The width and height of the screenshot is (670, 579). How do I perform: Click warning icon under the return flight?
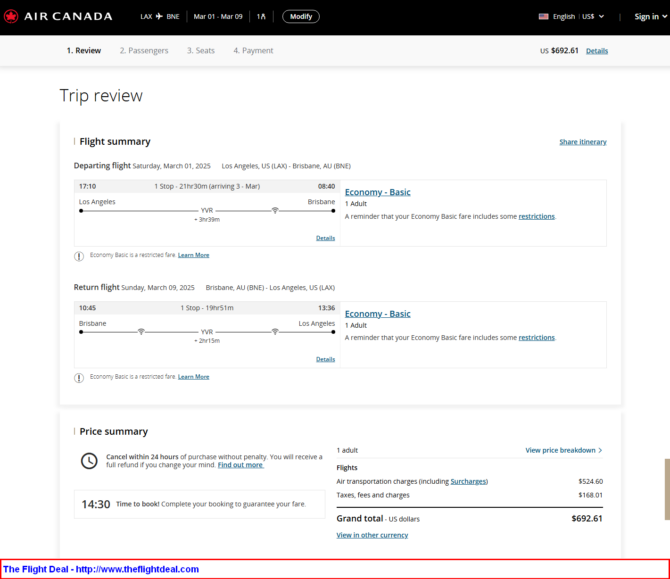(x=79, y=377)
